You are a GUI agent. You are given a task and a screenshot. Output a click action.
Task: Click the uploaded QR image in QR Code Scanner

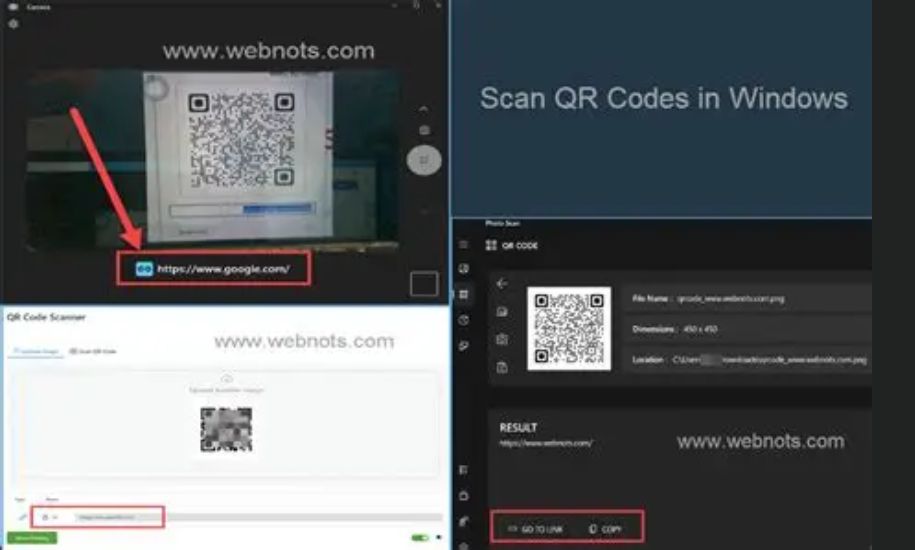226,430
